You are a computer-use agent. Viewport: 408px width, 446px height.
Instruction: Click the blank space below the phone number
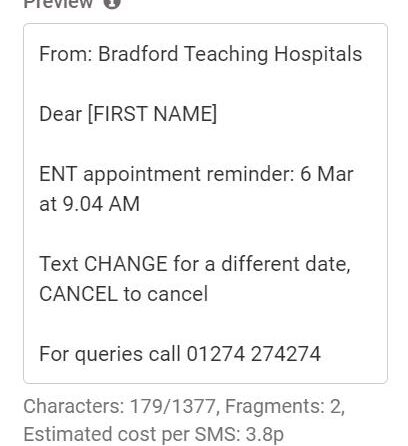click(205, 373)
